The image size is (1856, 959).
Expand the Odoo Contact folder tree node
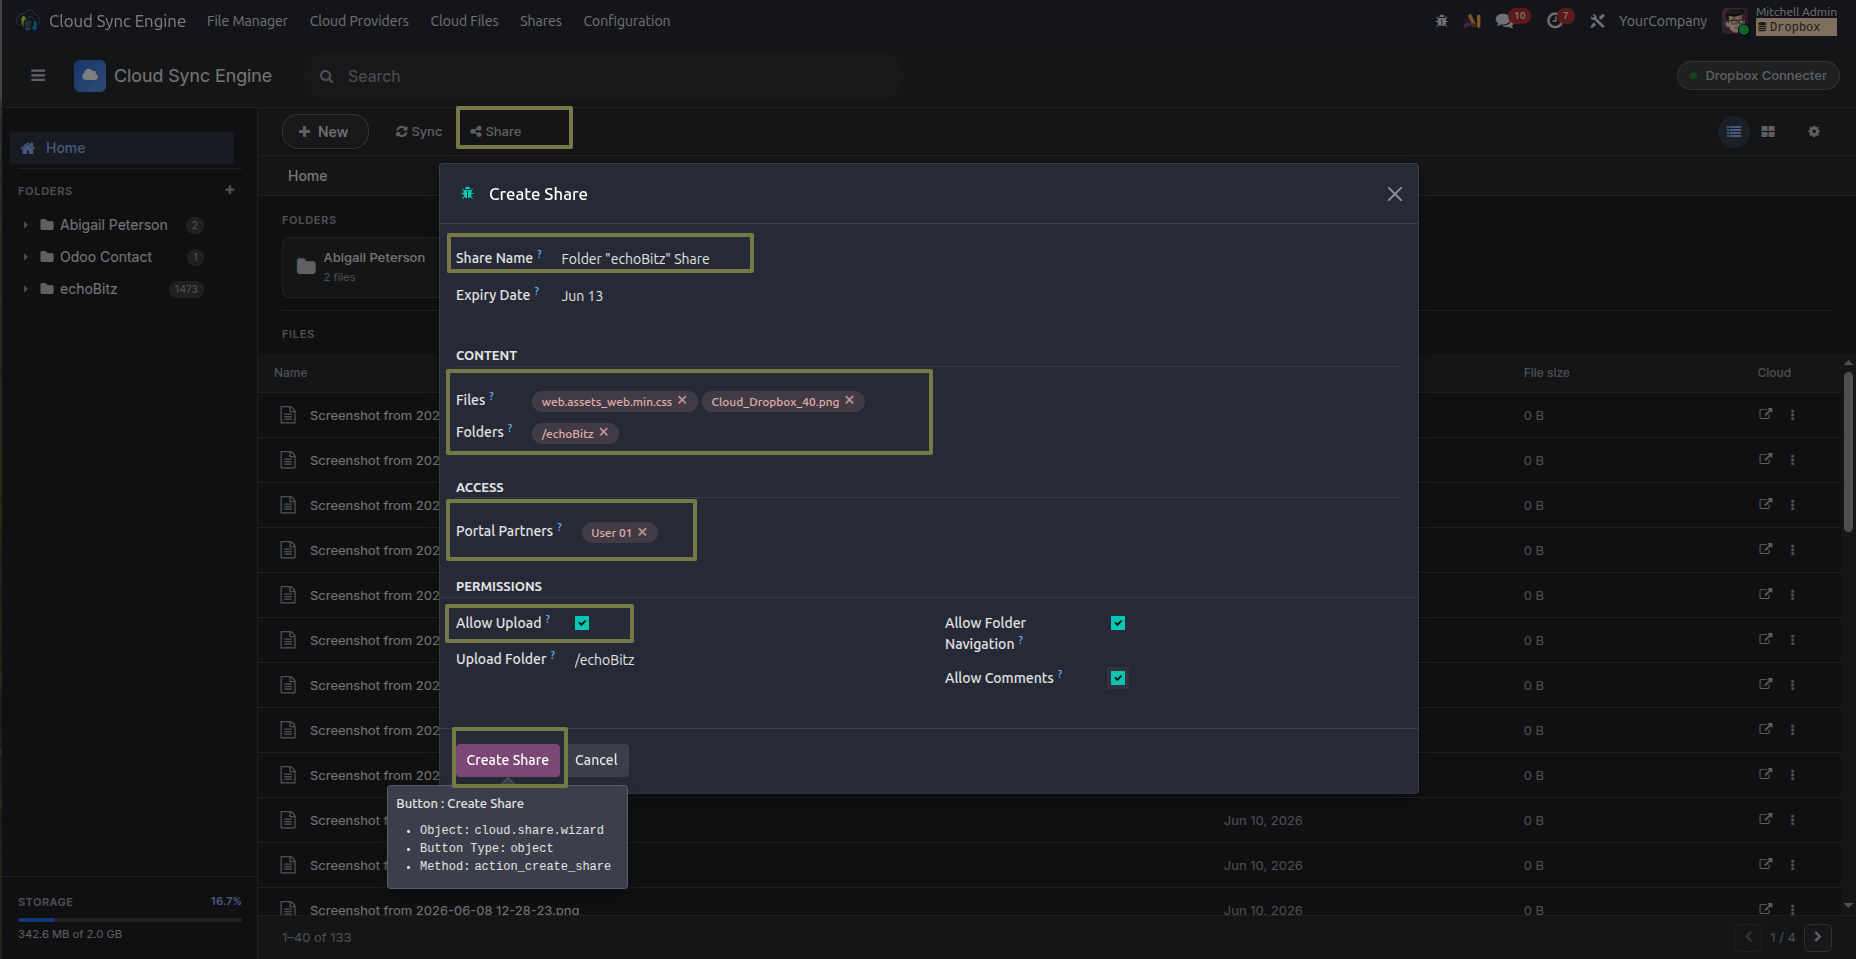tap(25, 257)
